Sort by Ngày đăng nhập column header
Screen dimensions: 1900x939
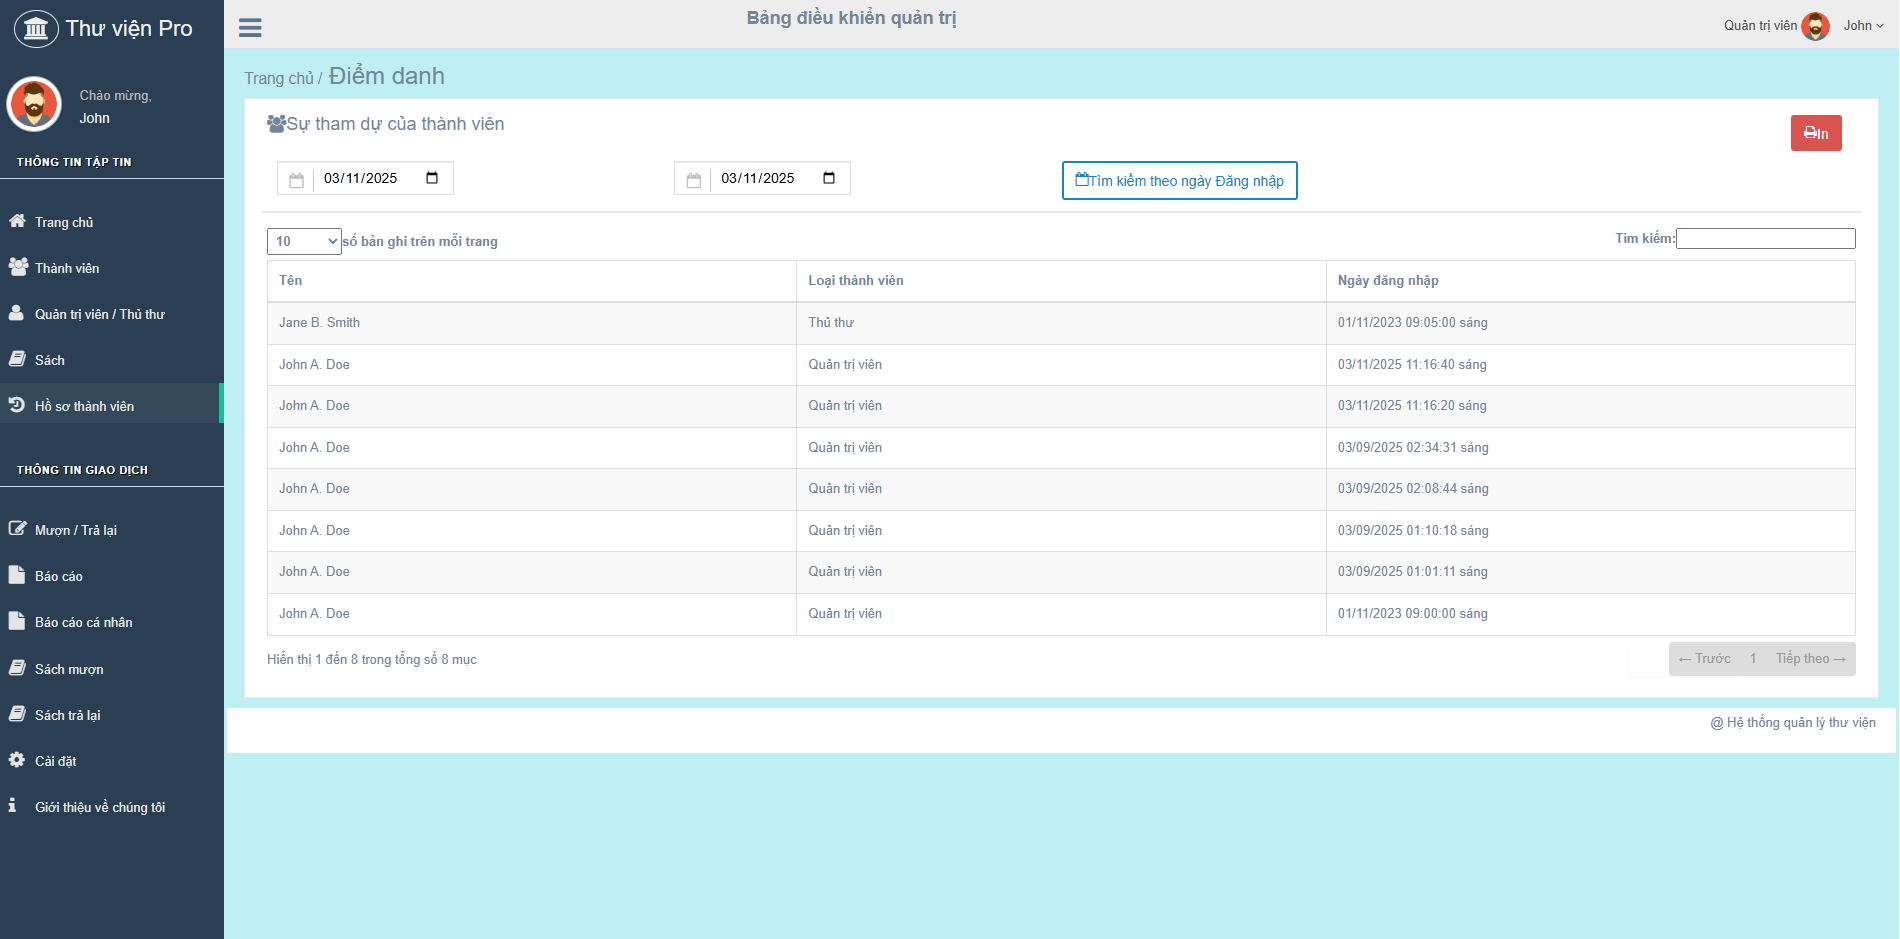(x=1388, y=281)
